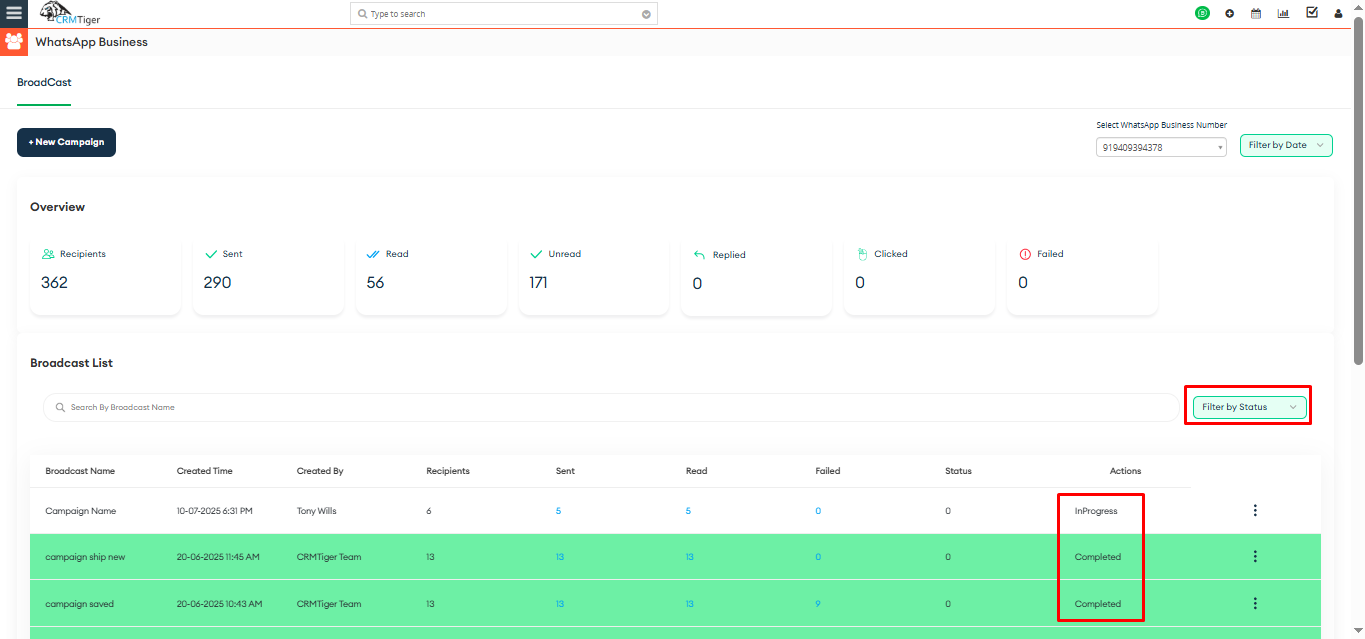Click the Recipients column header
The width and height of the screenshot is (1365, 639).
[448, 471]
